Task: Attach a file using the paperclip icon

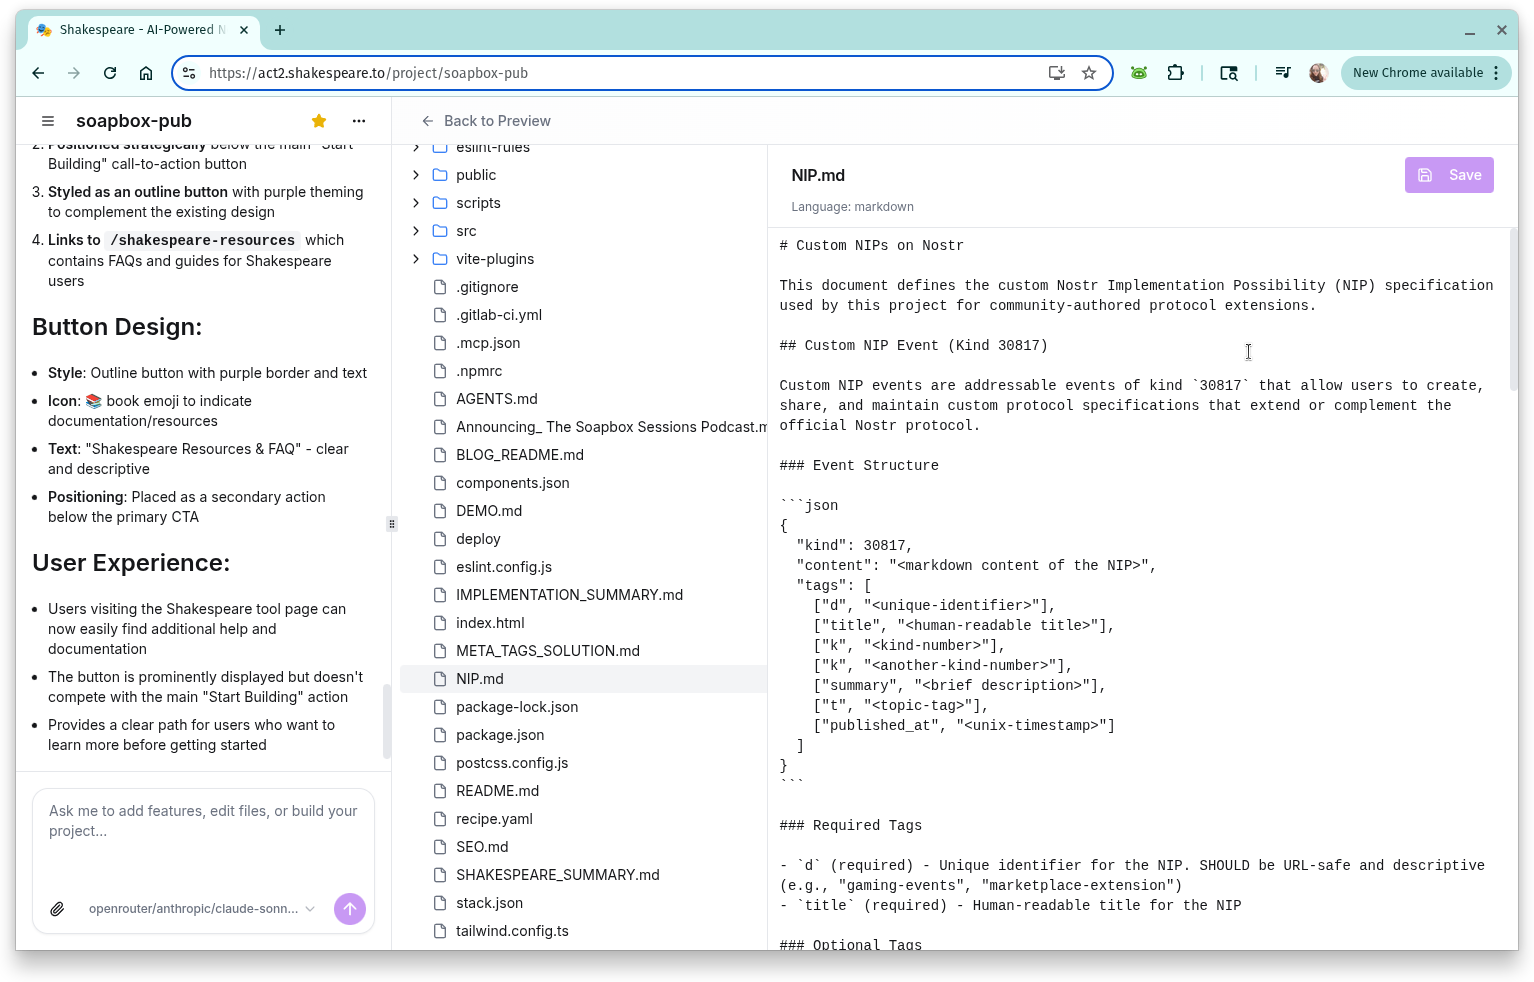Action: tap(57, 908)
